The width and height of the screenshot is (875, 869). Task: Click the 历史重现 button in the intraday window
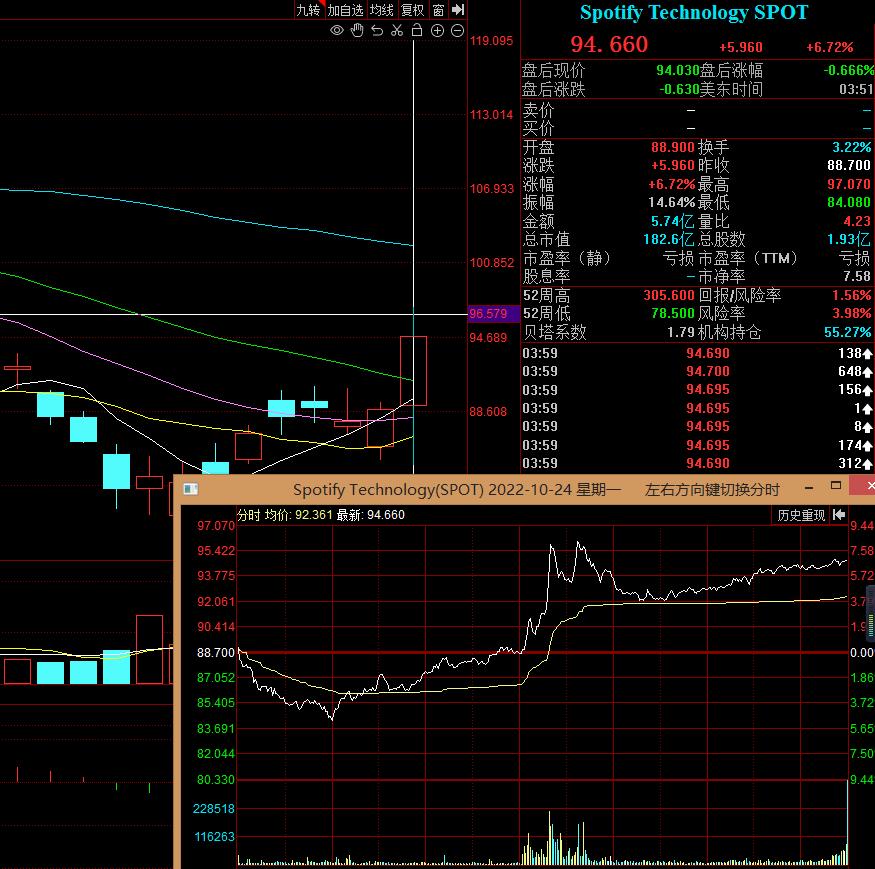click(x=801, y=515)
